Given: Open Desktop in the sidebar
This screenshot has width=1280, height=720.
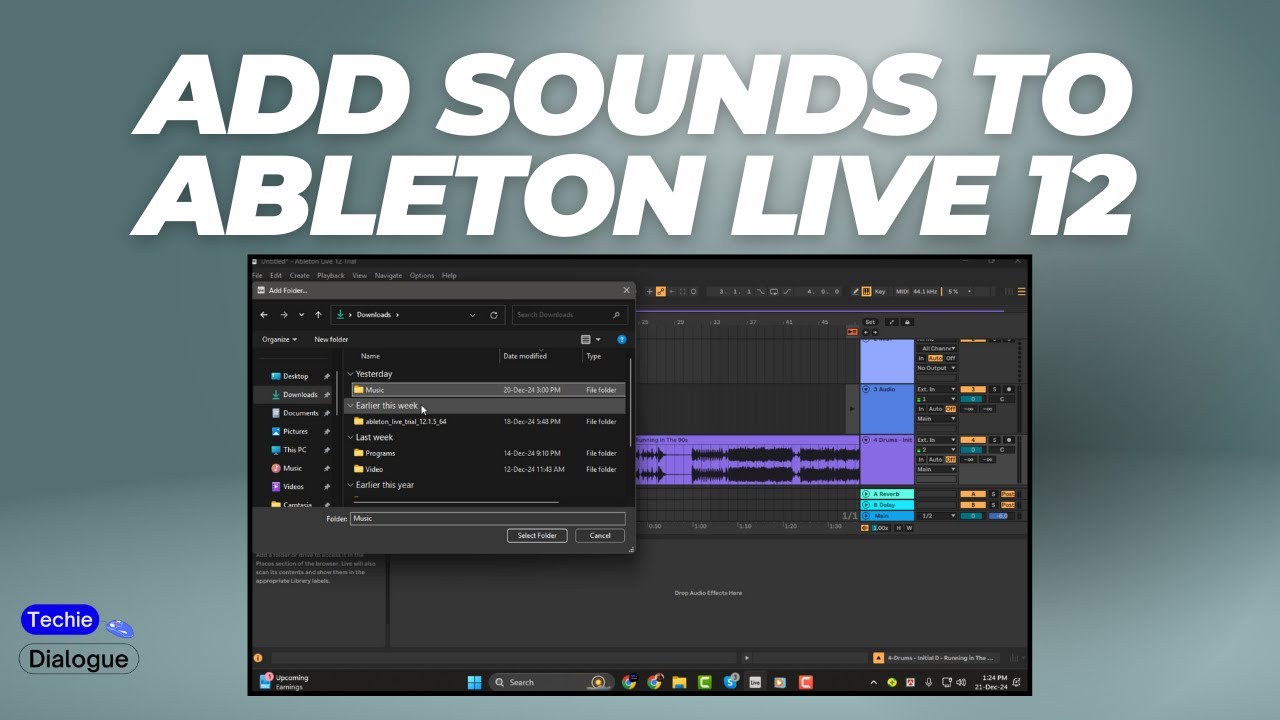Looking at the screenshot, I should (x=295, y=376).
